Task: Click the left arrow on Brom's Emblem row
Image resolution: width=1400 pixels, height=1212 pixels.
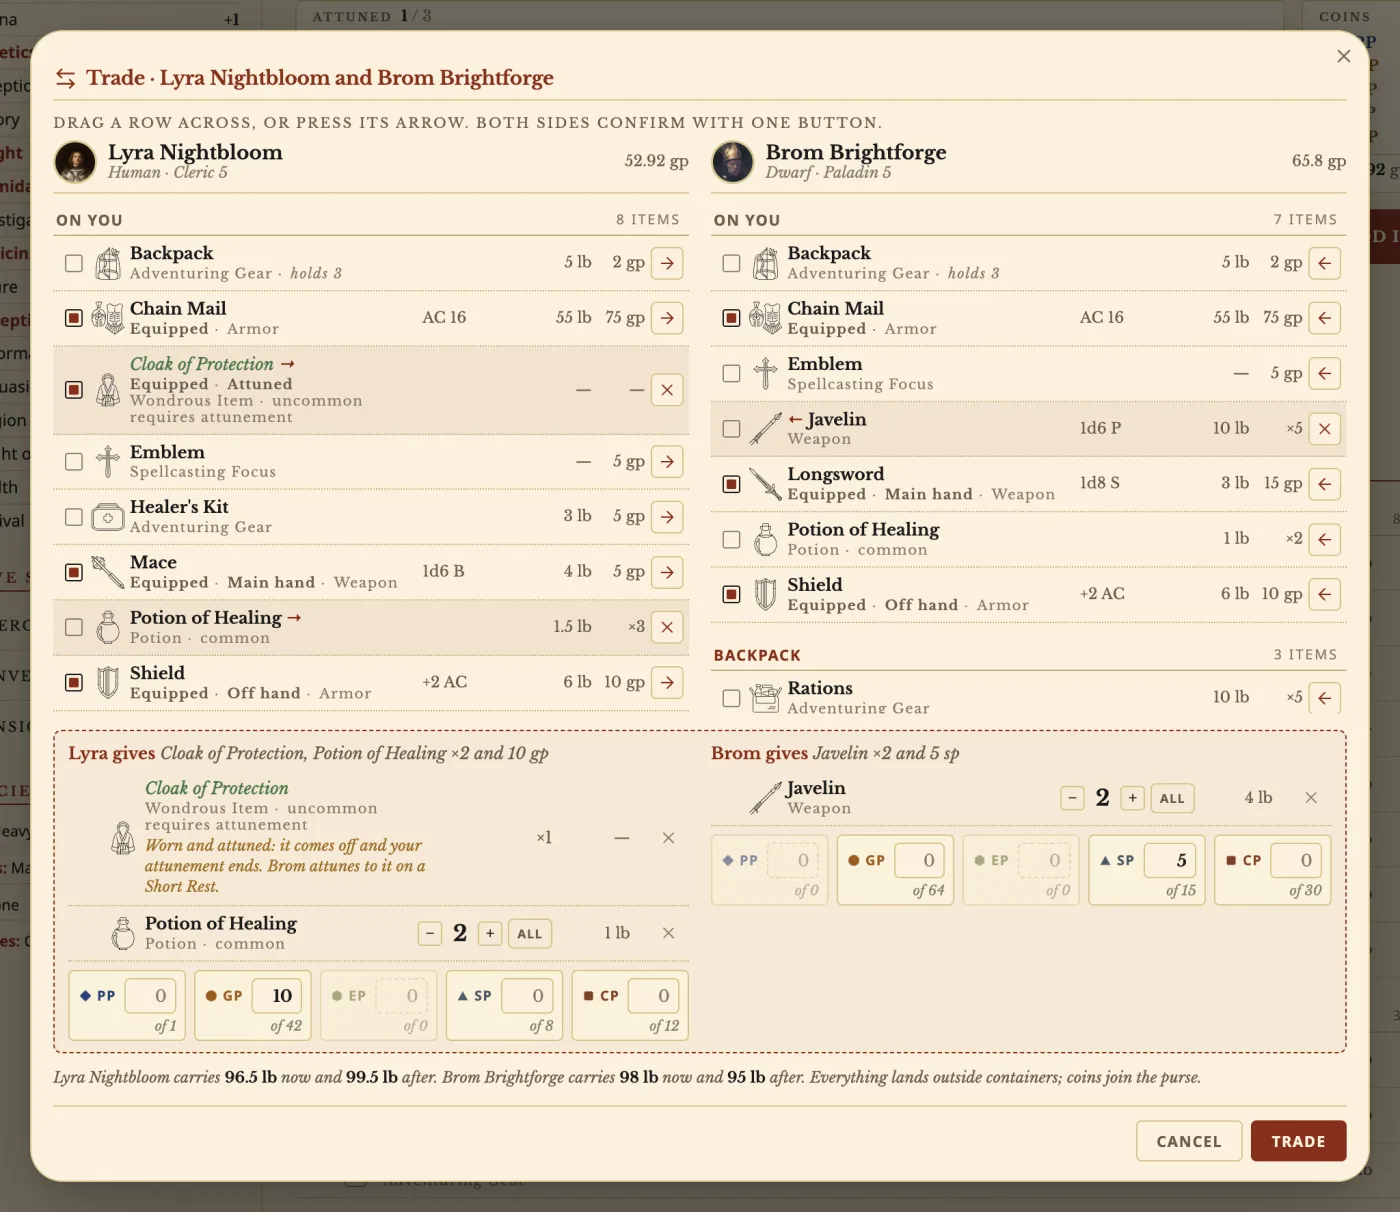Action: click(1325, 374)
